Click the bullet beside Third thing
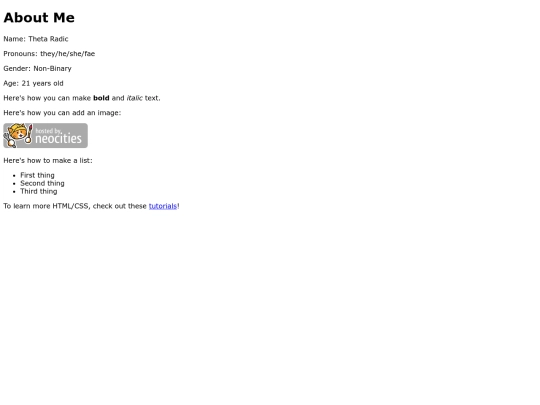The image size is (540, 405). 14,192
